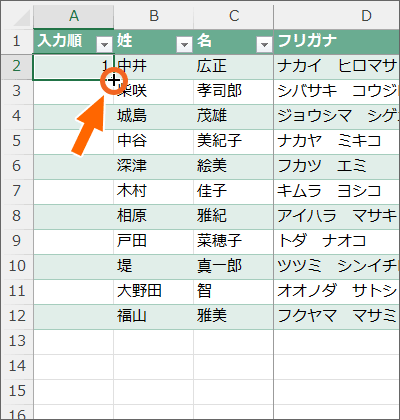400x420 pixels.
Task: Select row 12 header
Action: (17, 316)
